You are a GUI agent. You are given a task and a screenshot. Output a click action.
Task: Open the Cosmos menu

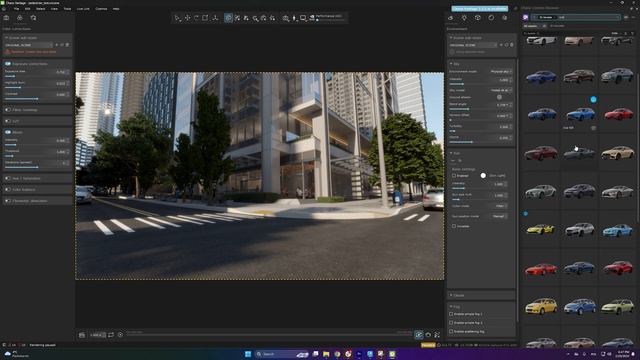(x=101, y=9)
